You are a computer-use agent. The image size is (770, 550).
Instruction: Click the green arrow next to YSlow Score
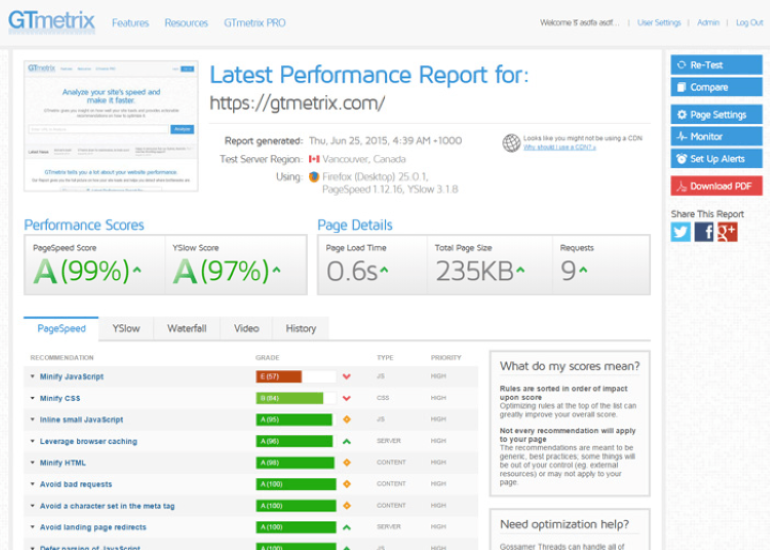pos(277,270)
